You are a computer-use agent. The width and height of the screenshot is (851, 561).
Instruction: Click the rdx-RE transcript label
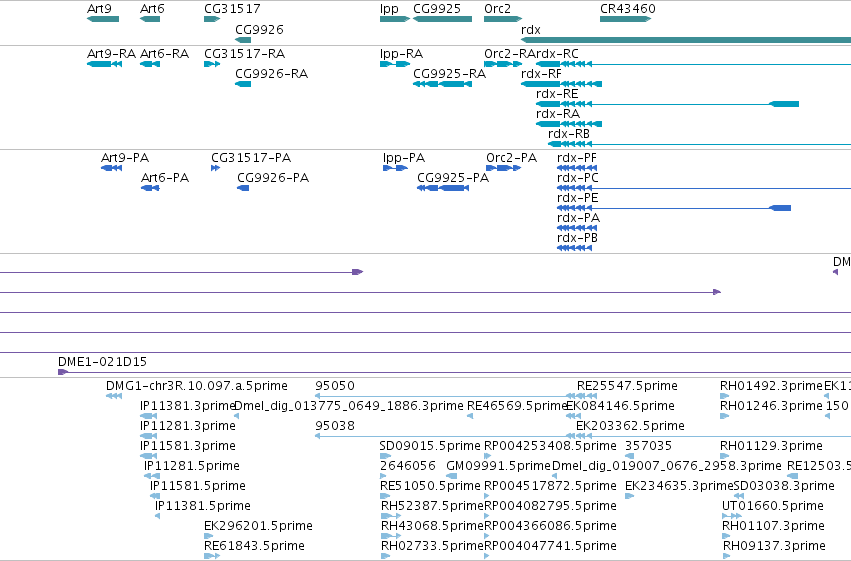coord(557,94)
